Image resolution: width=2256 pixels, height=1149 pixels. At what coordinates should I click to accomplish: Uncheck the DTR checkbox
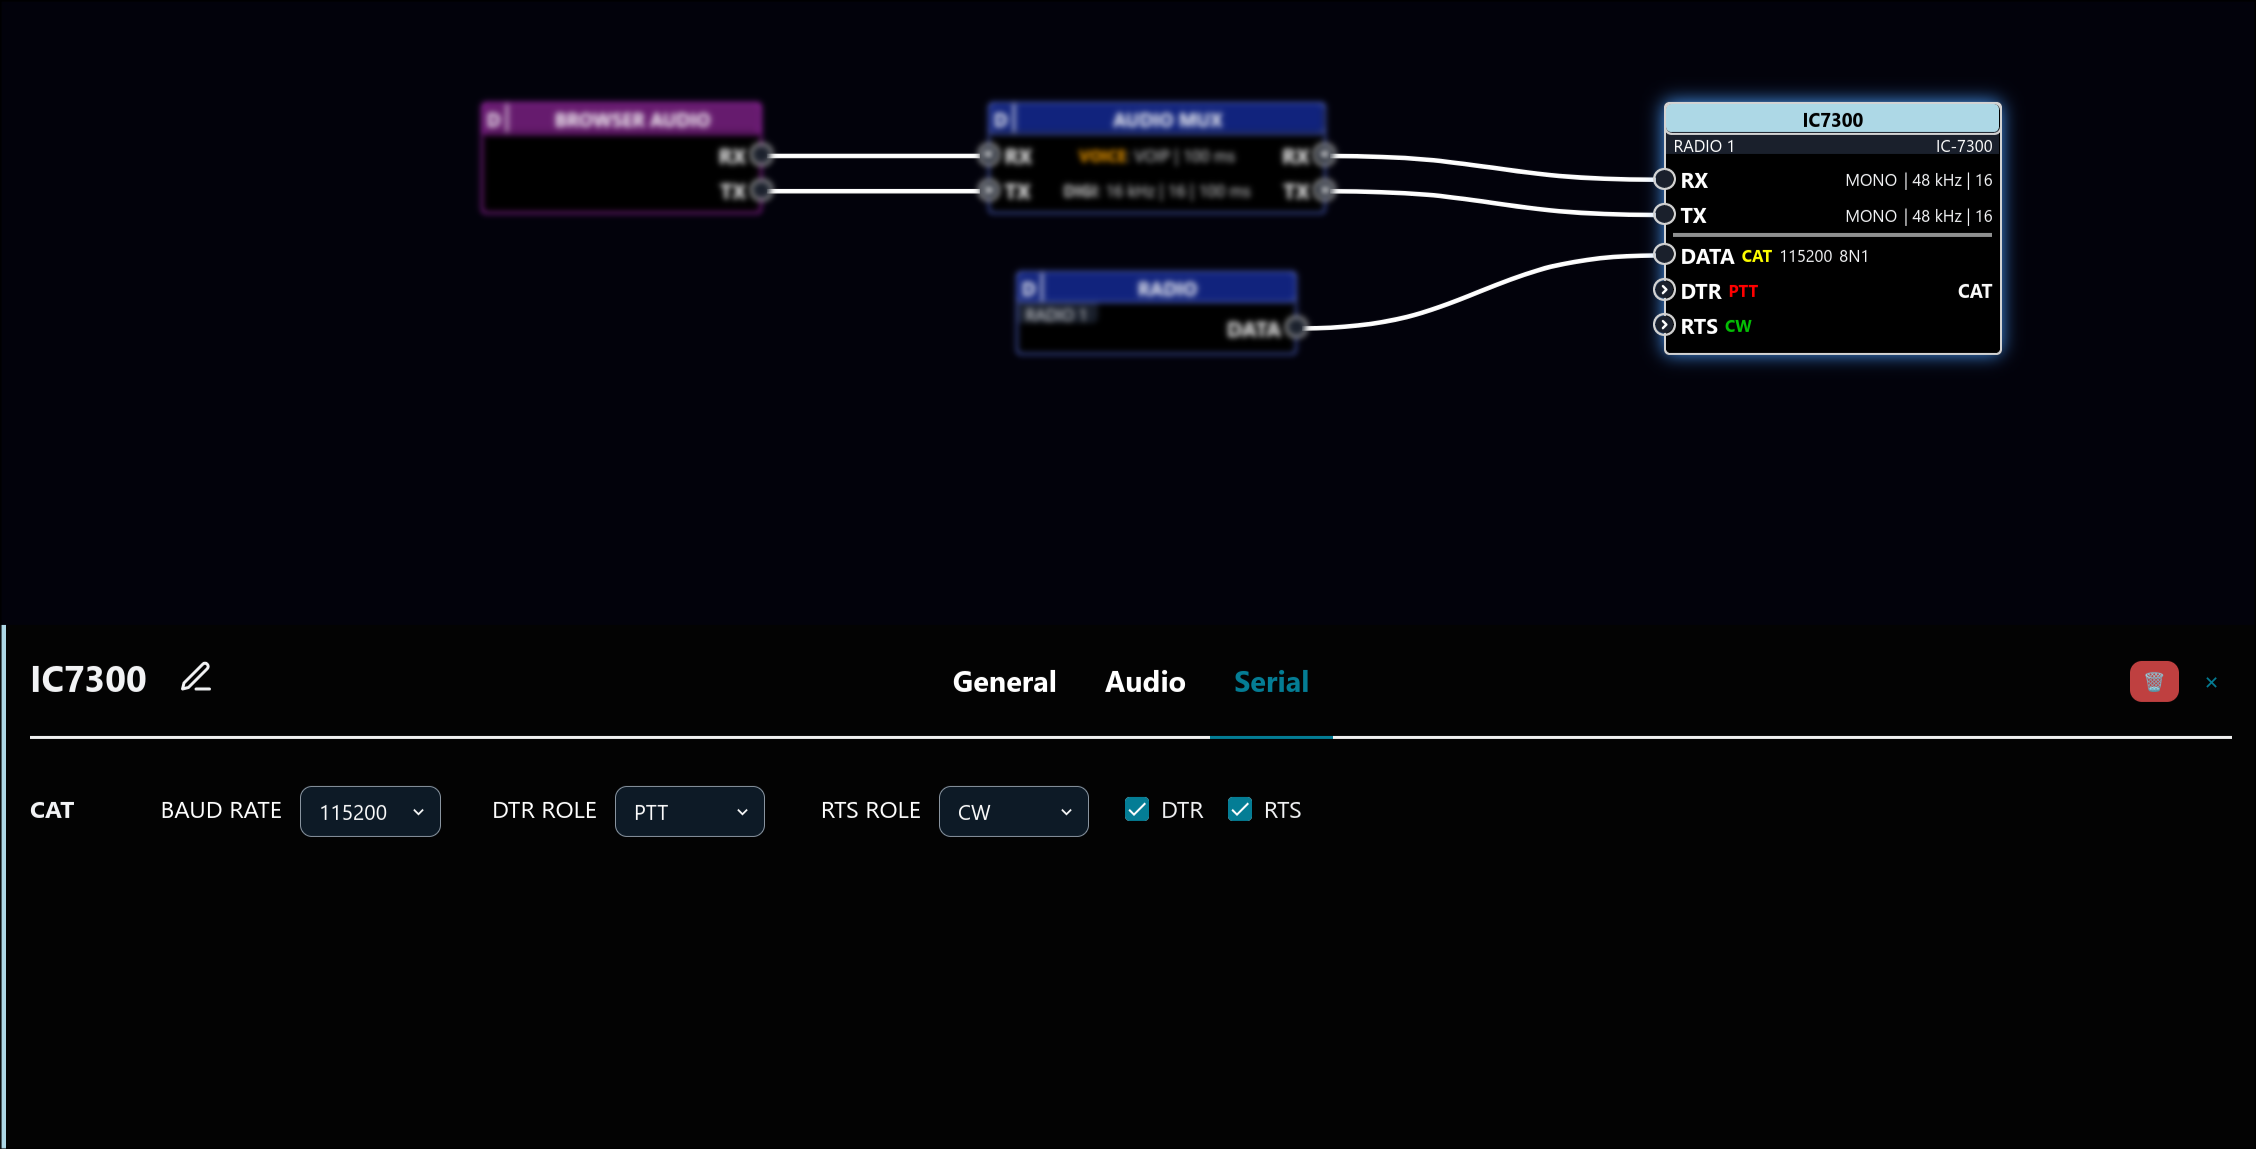(1137, 810)
